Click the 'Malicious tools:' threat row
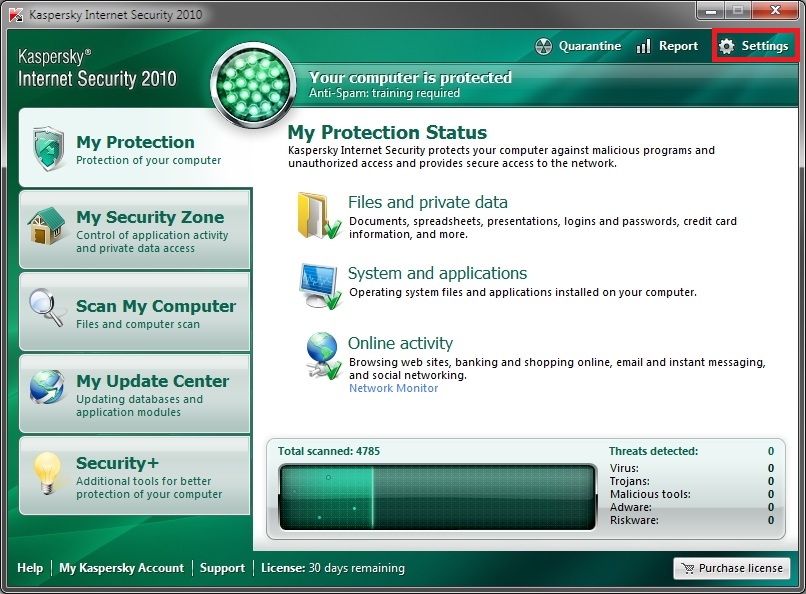Screen dimensions: 806x594 691,494
